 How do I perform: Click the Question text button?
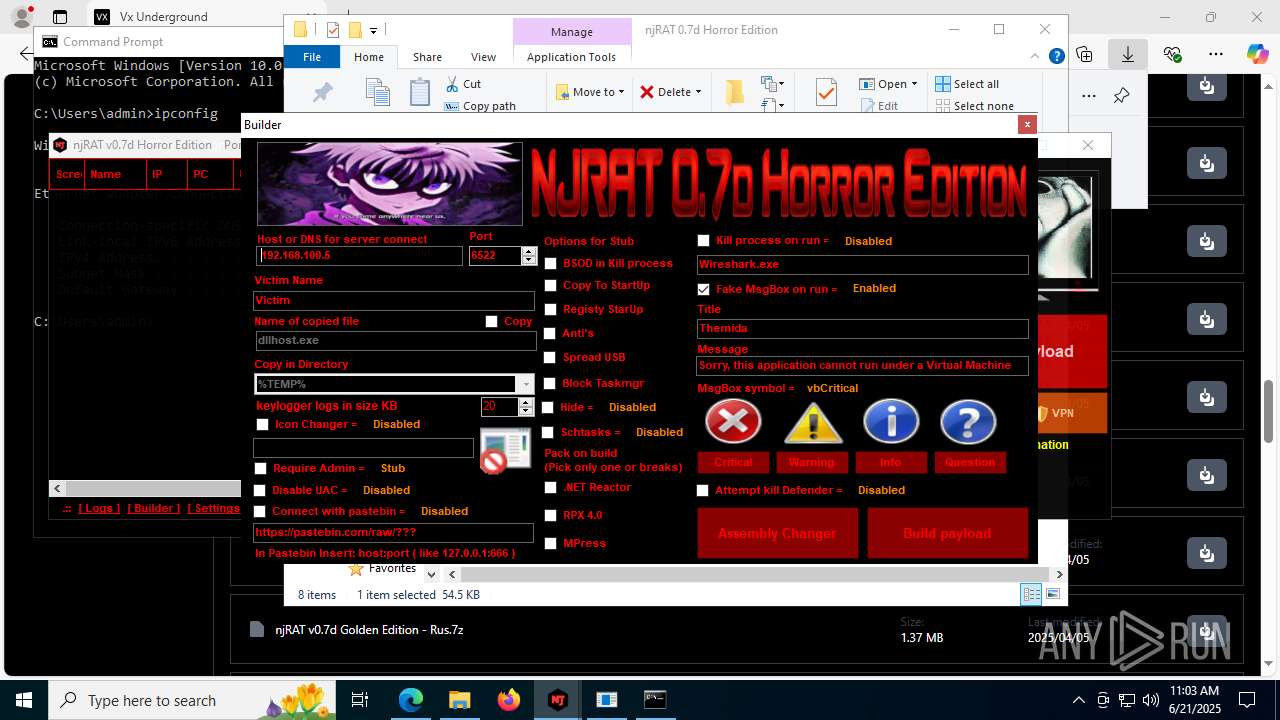coord(970,462)
